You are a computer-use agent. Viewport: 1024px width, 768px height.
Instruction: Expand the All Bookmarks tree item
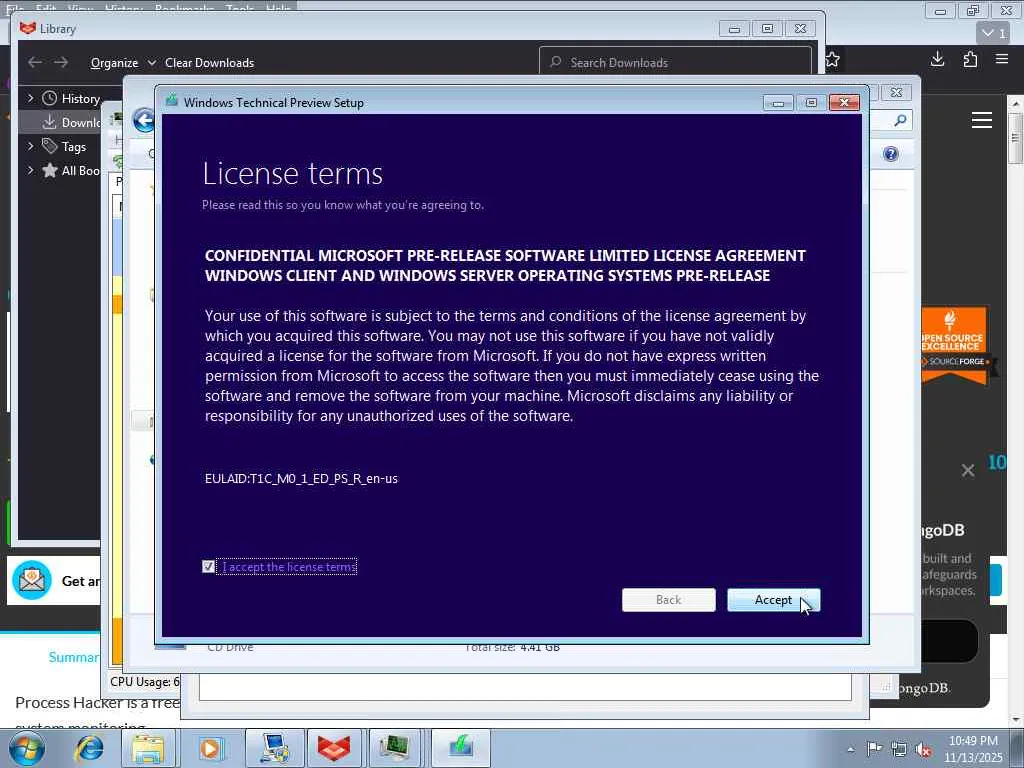coord(30,170)
